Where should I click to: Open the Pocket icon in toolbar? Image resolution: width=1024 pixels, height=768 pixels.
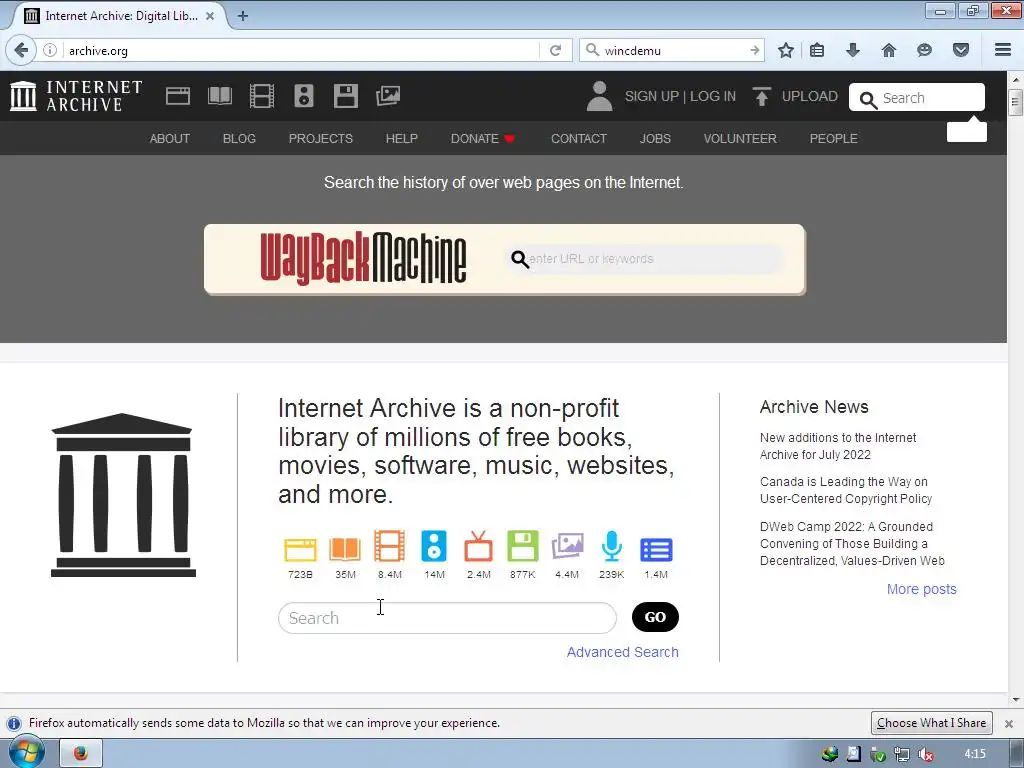(961, 50)
